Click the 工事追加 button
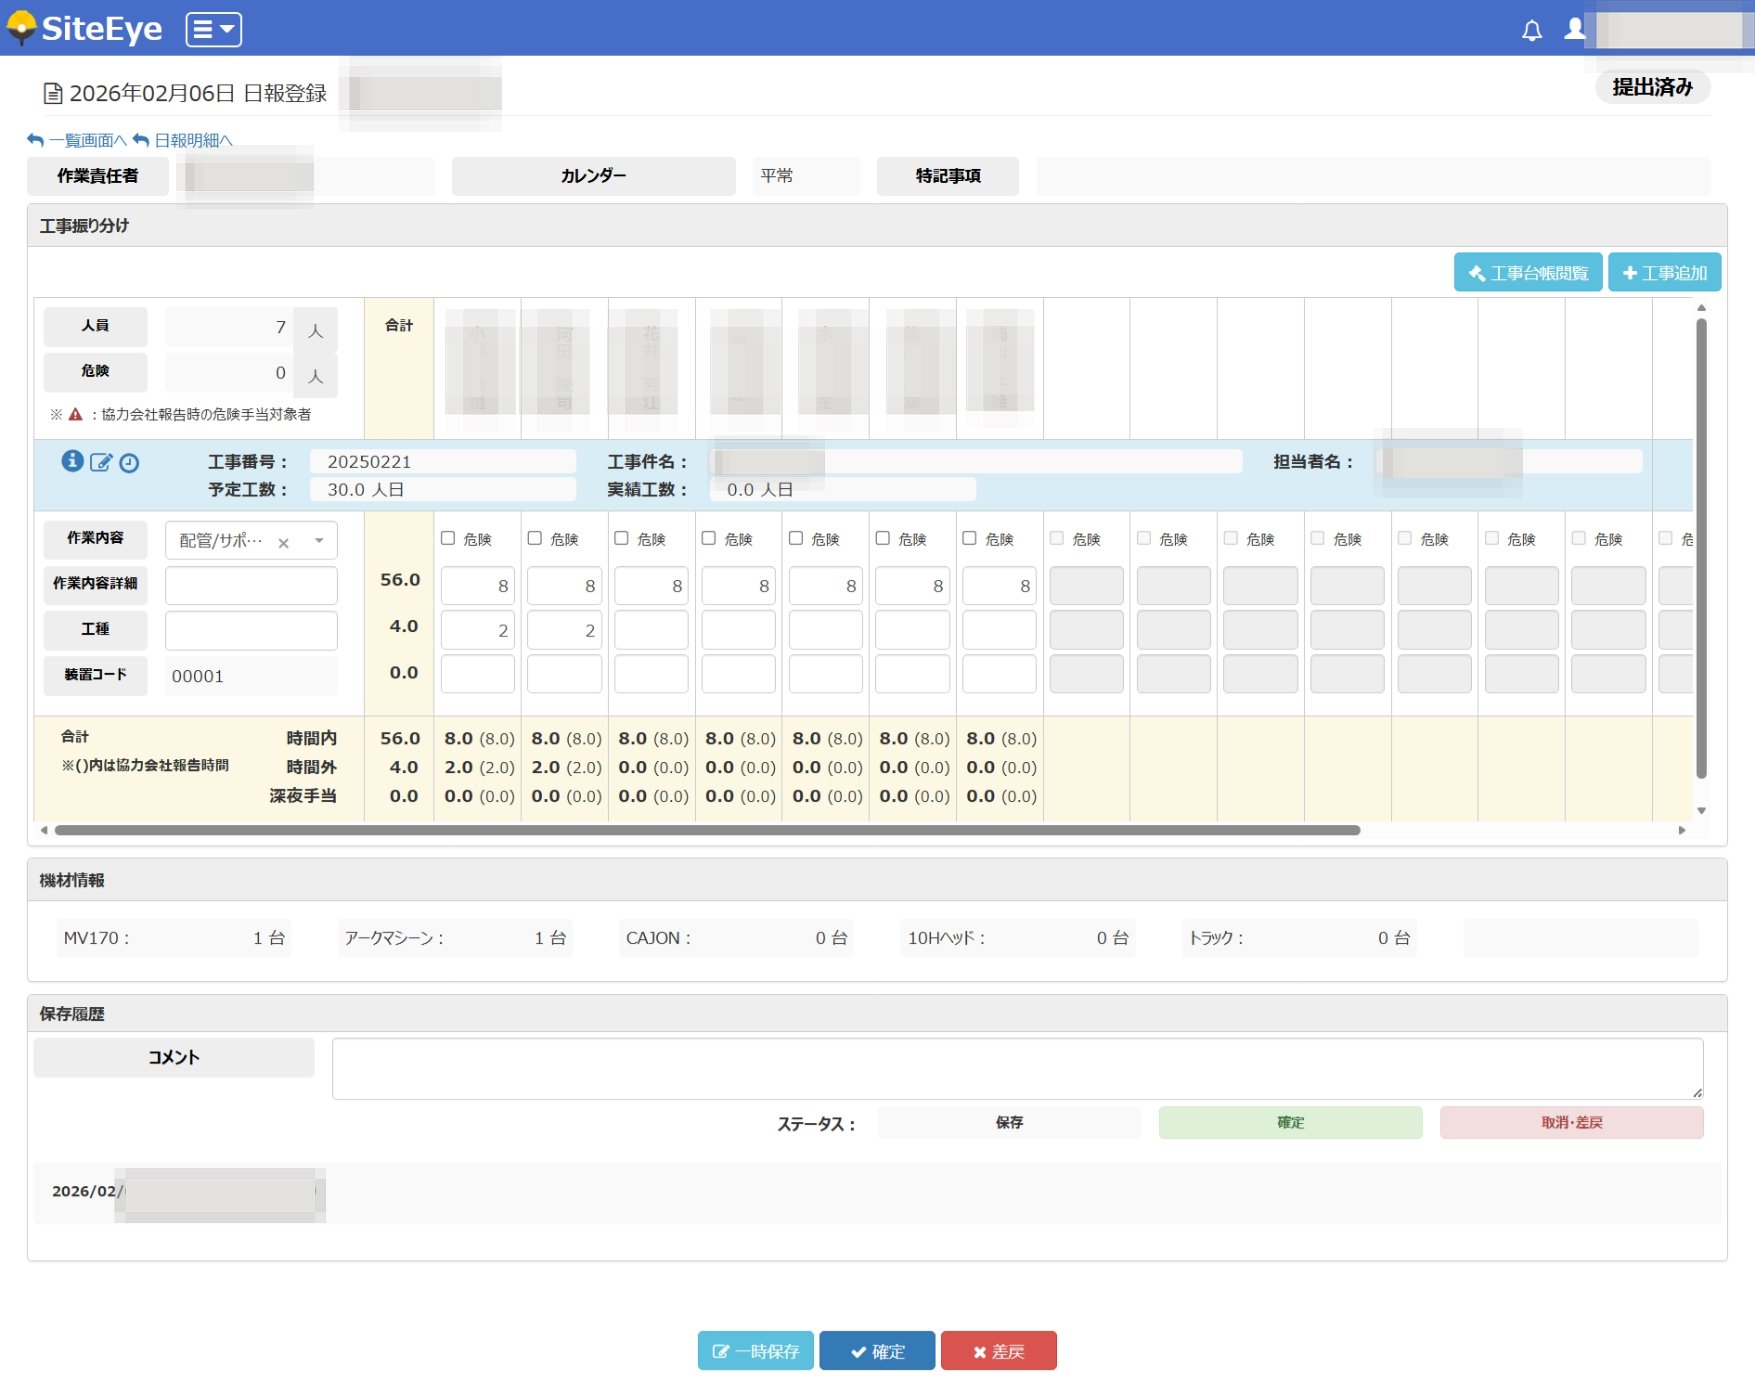This screenshot has height=1379, width=1755. tap(1664, 273)
